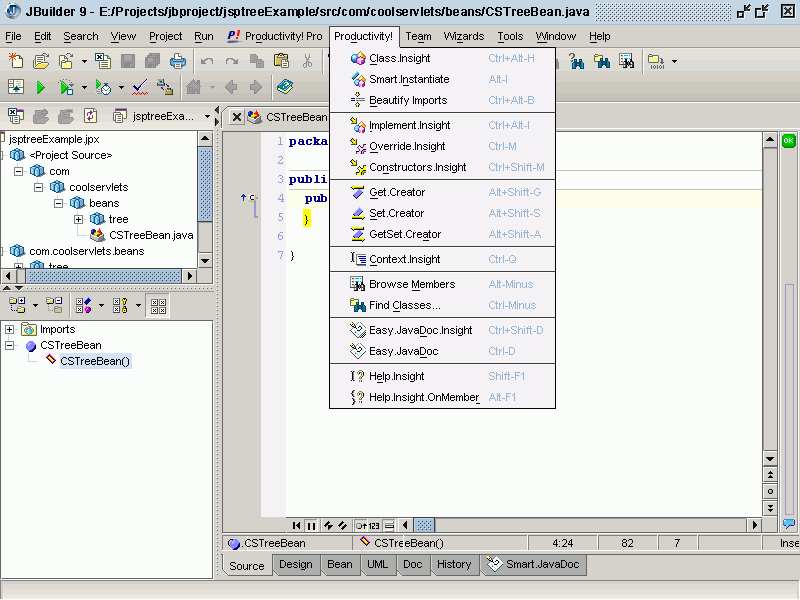Click the Close file toolbar icon
The height and width of the screenshot is (600, 800).
(x=103, y=61)
